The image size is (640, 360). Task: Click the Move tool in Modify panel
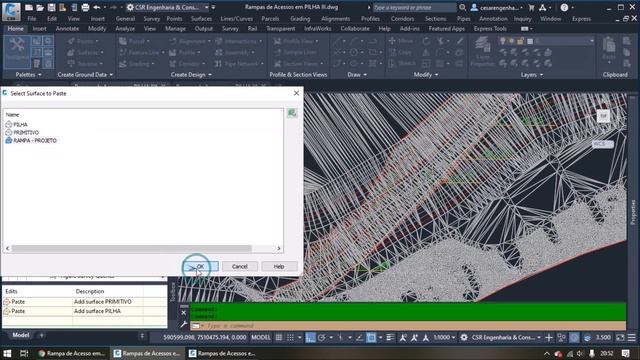click(x=401, y=41)
